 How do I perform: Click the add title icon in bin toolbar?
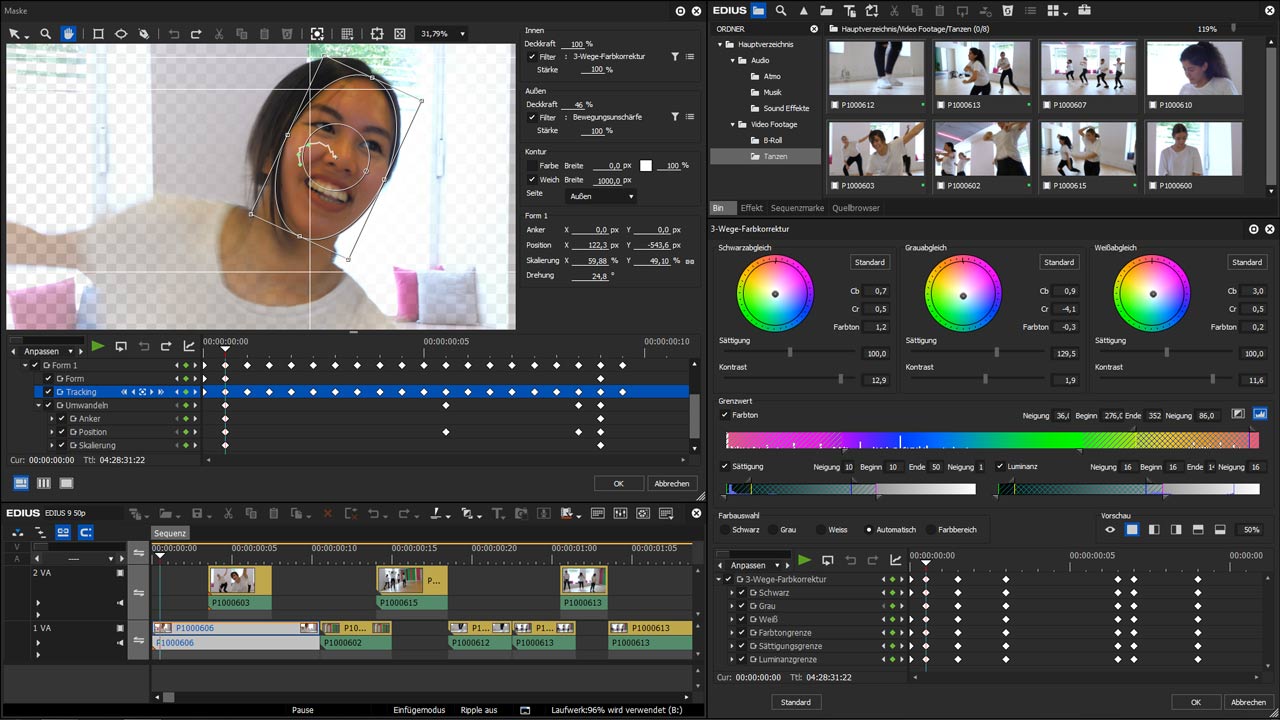[x=850, y=11]
